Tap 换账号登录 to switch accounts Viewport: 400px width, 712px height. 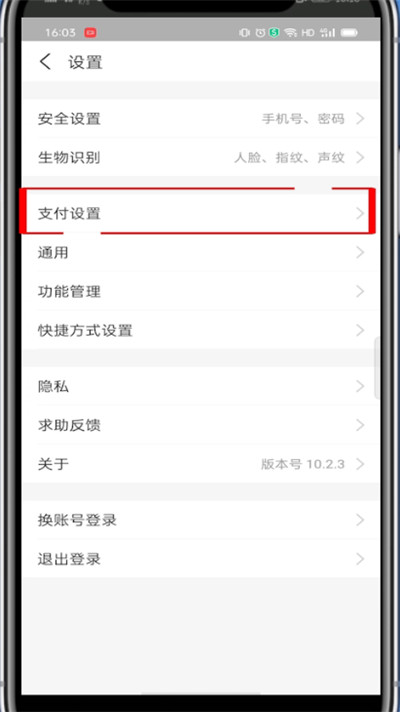(x=201, y=520)
